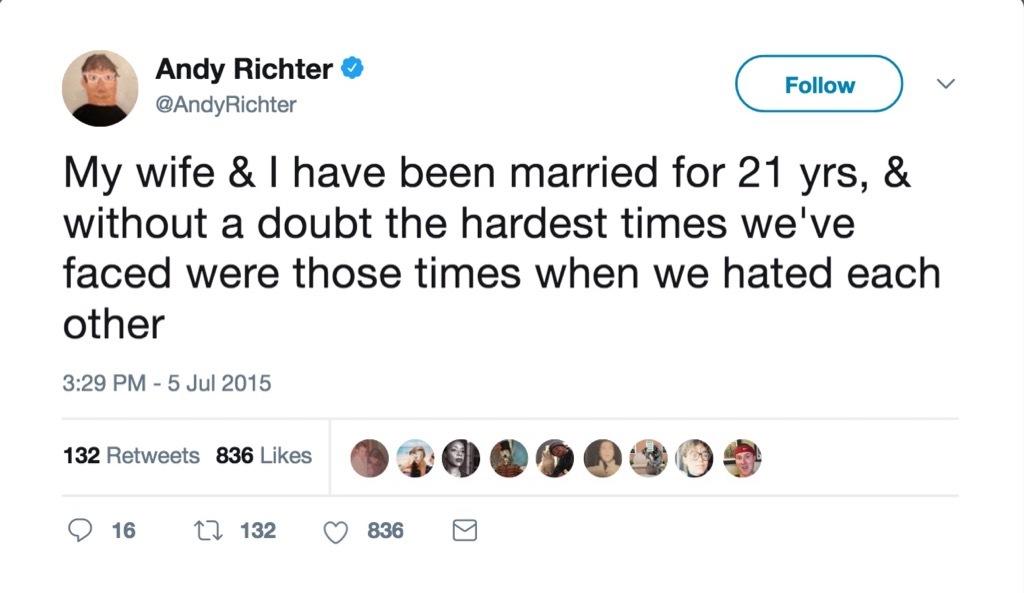Expand more actions via the down arrow
The height and width of the screenshot is (593, 1024).
(x=945, y=84)
